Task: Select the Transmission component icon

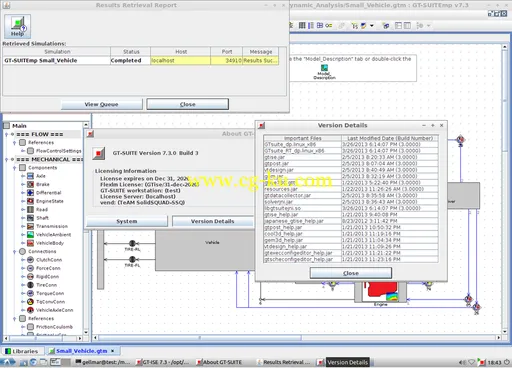Action: click(x=30, y=226)
